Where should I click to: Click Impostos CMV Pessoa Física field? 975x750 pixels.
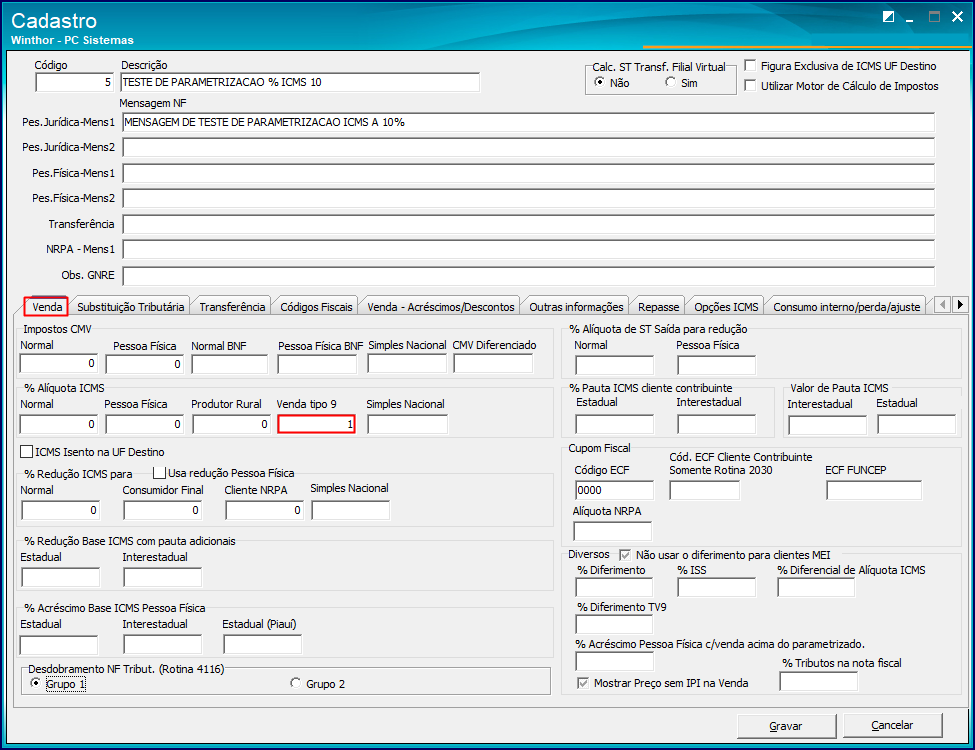pos(145,364)
